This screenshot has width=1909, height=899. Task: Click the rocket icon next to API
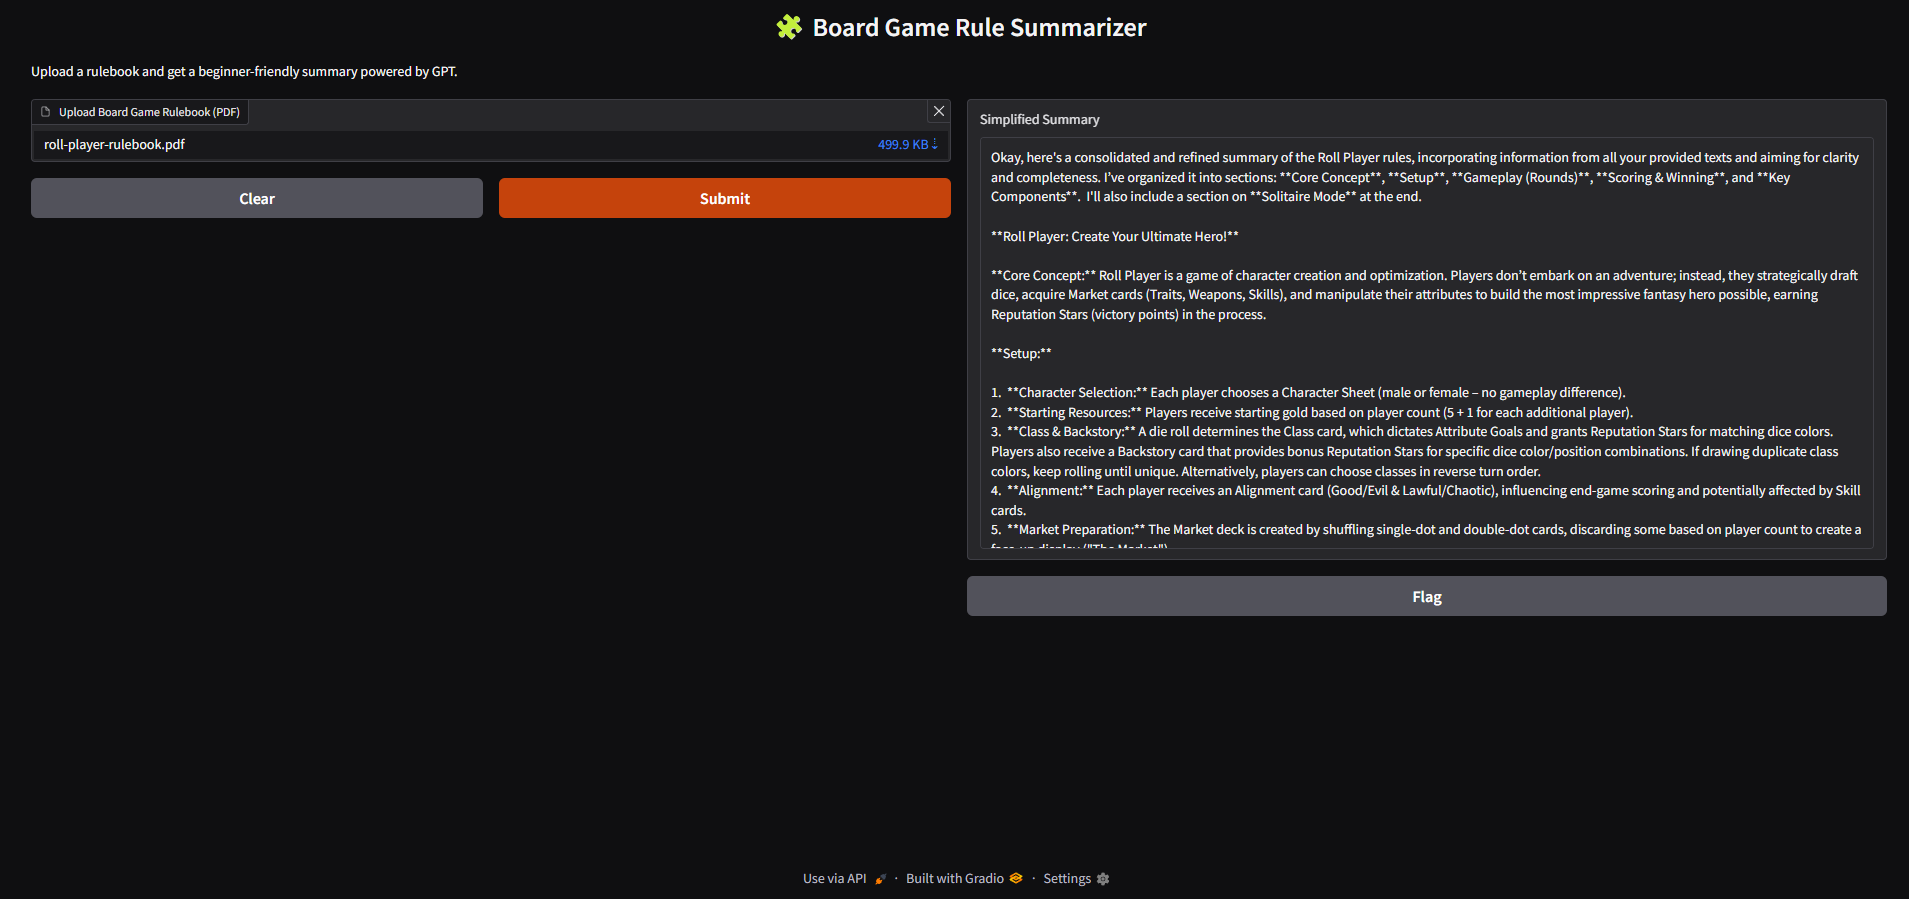pos(880,879)
